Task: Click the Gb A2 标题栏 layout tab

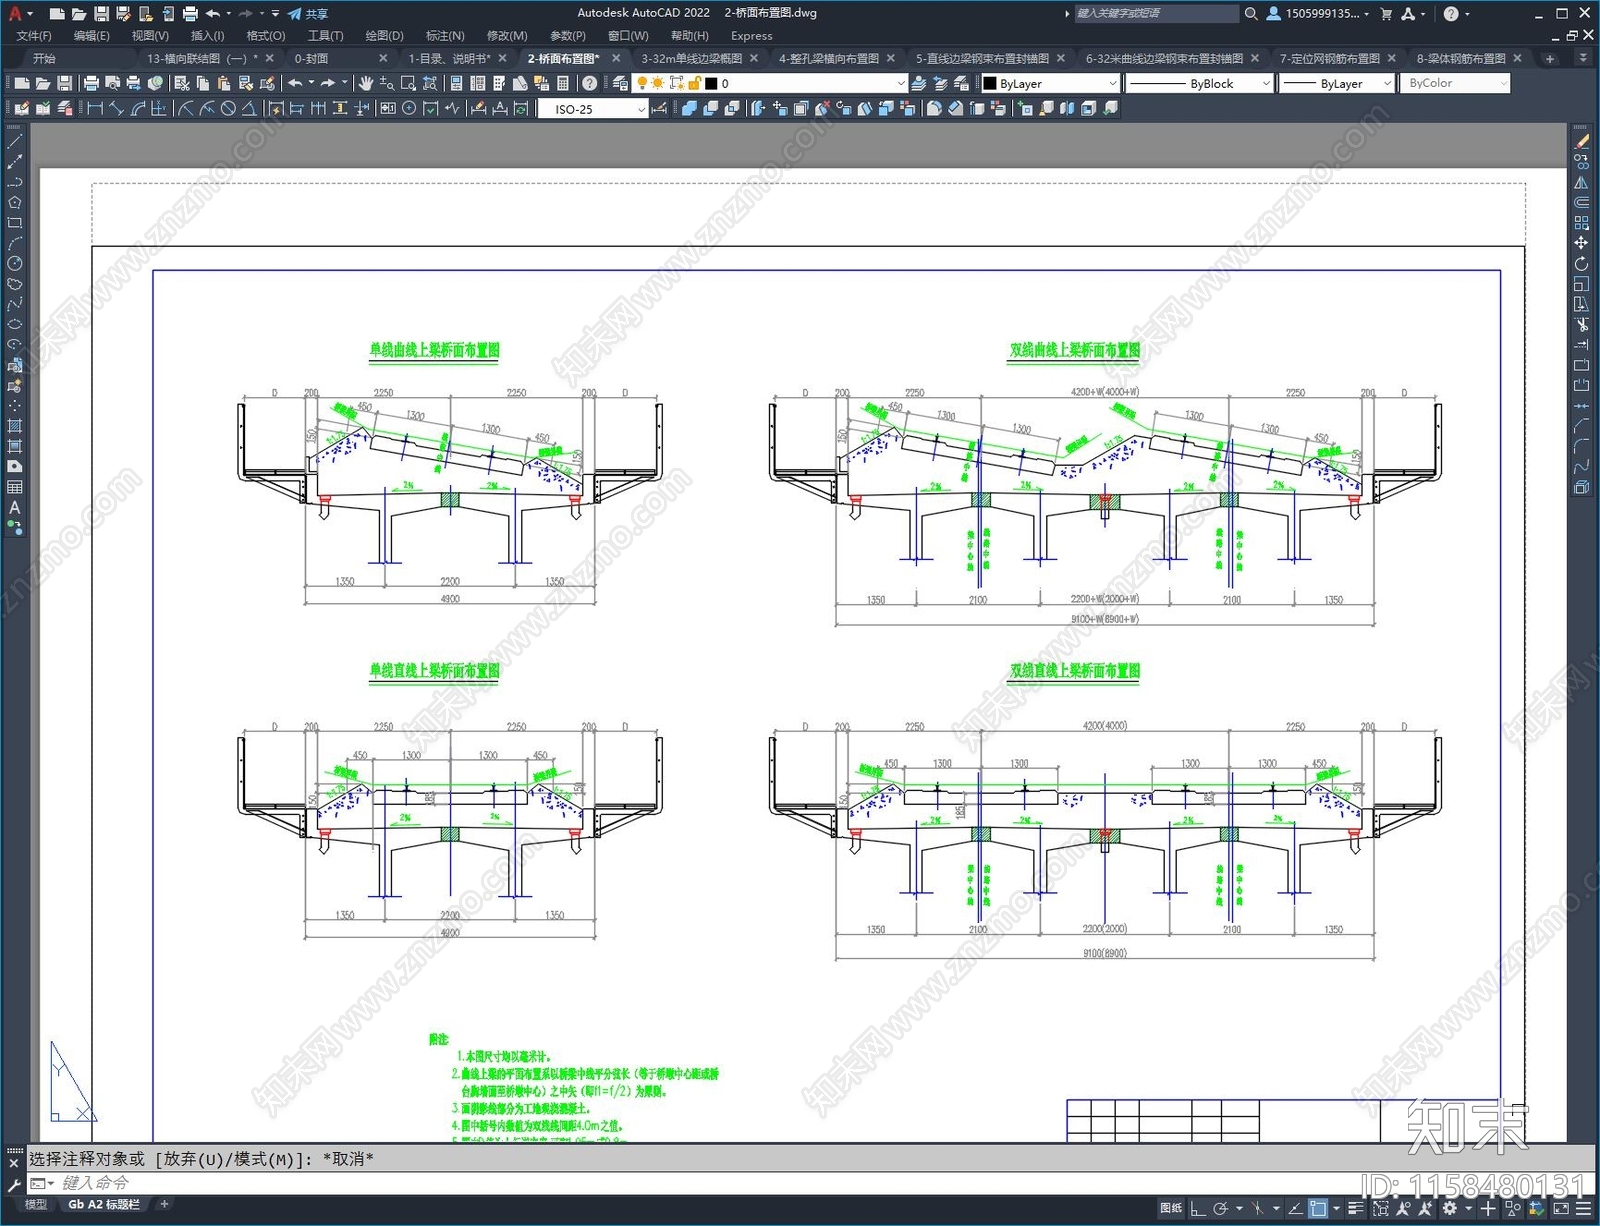Action: point(104,1205)
